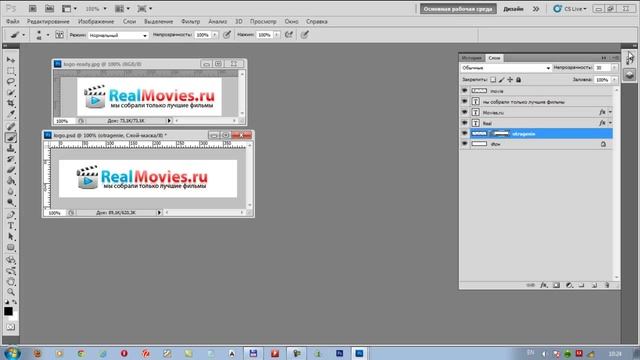Click the foreground color swatch
The width and height of the screenshot is (640, 360).
click(8, 311)
